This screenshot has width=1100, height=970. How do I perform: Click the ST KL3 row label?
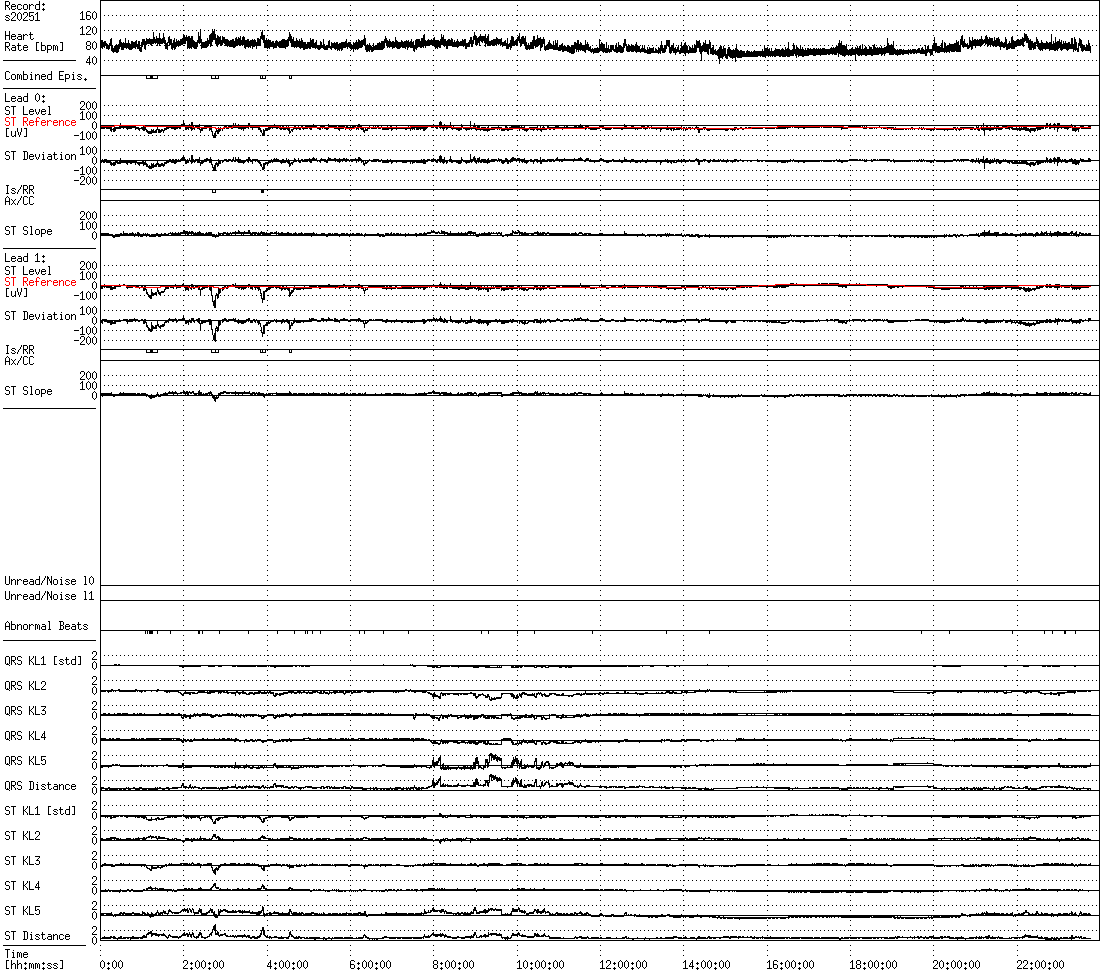[x=22, y=861]
